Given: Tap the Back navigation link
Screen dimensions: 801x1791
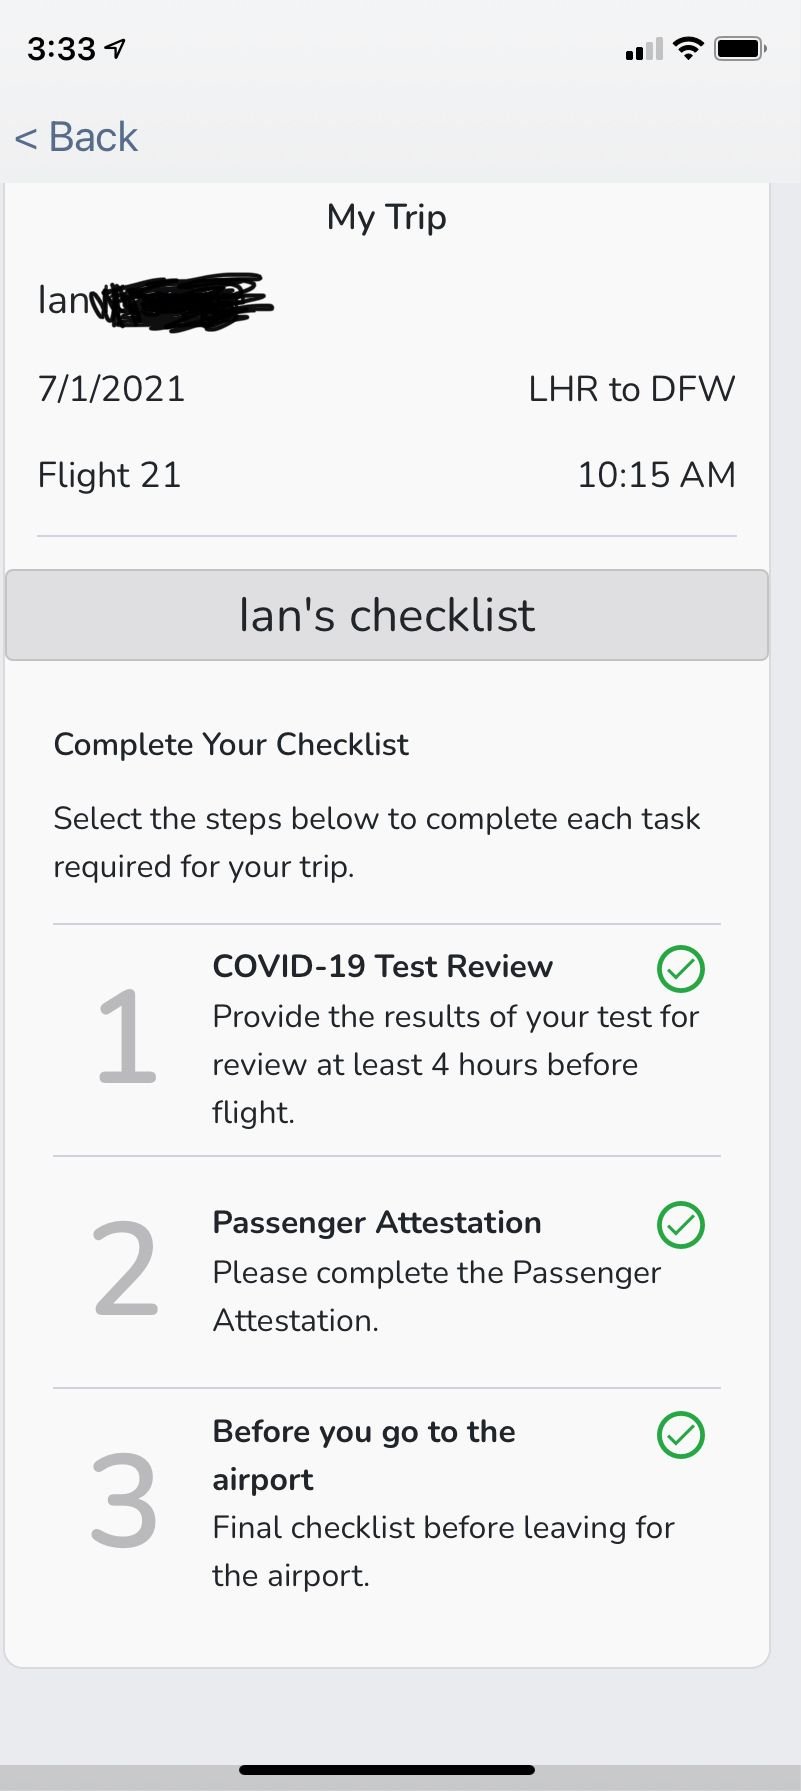Looking at the screenshot, I should point(77,137).
